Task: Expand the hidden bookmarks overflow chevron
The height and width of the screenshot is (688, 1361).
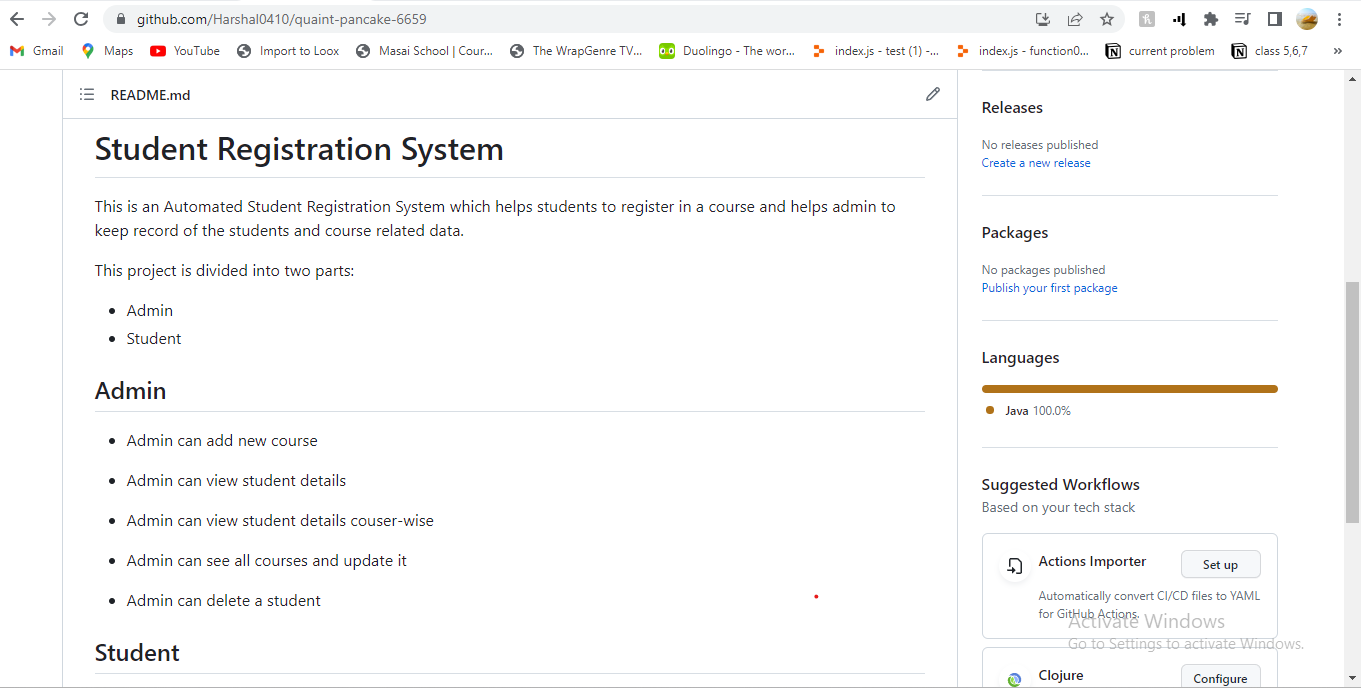Action: tap(1337, 51)
